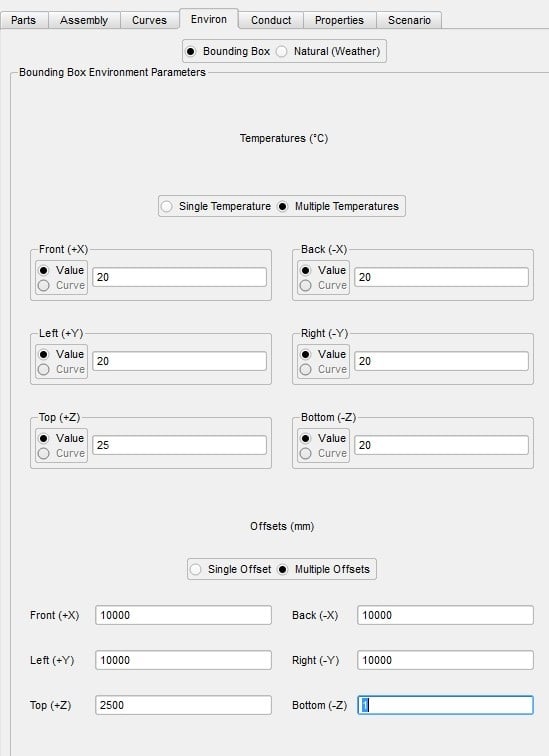Open the Assembly tab
This screenshot has width=549, height=756.
[x=84, y=20]
